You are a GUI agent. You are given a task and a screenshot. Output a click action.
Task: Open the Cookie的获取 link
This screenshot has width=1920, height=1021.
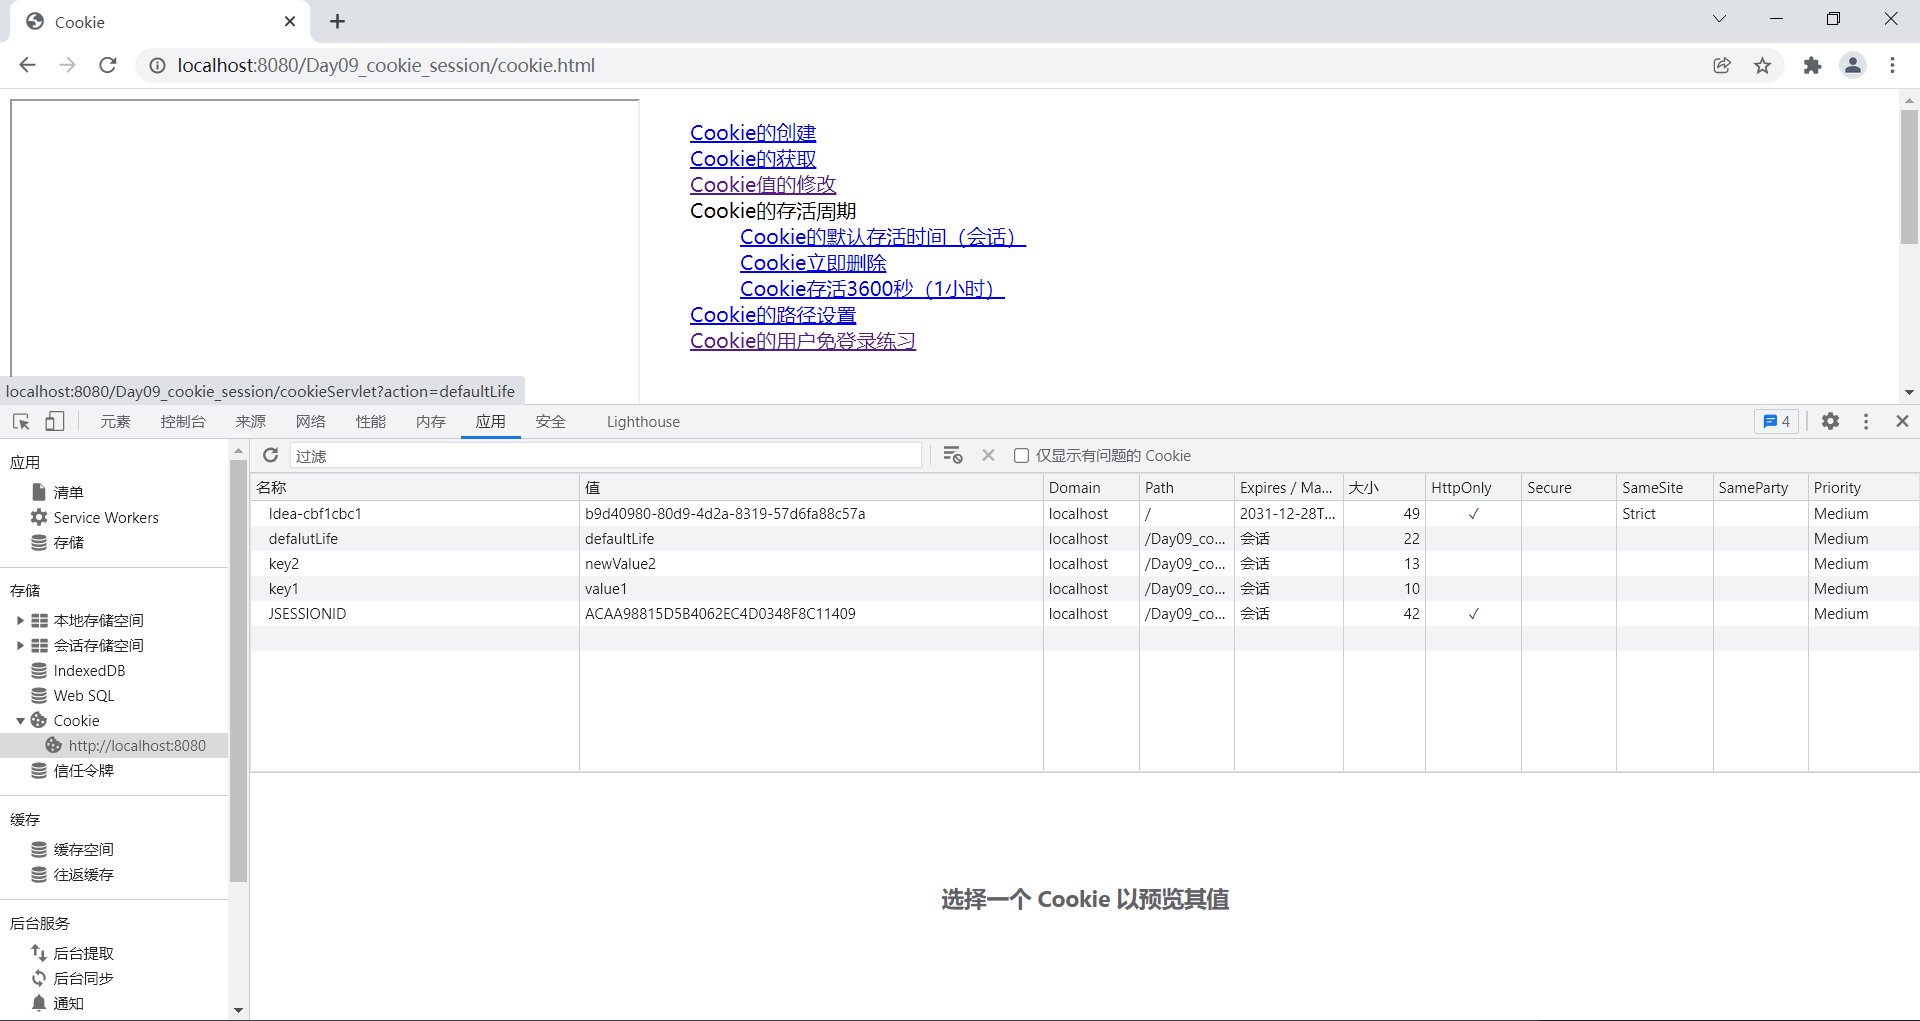tap(753, 159)
